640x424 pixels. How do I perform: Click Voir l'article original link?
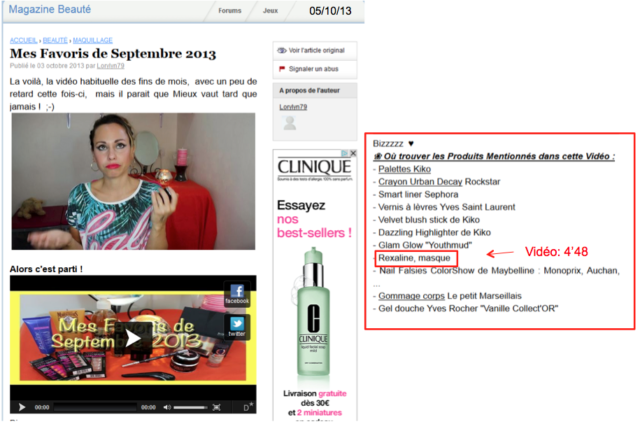[316, 51]
